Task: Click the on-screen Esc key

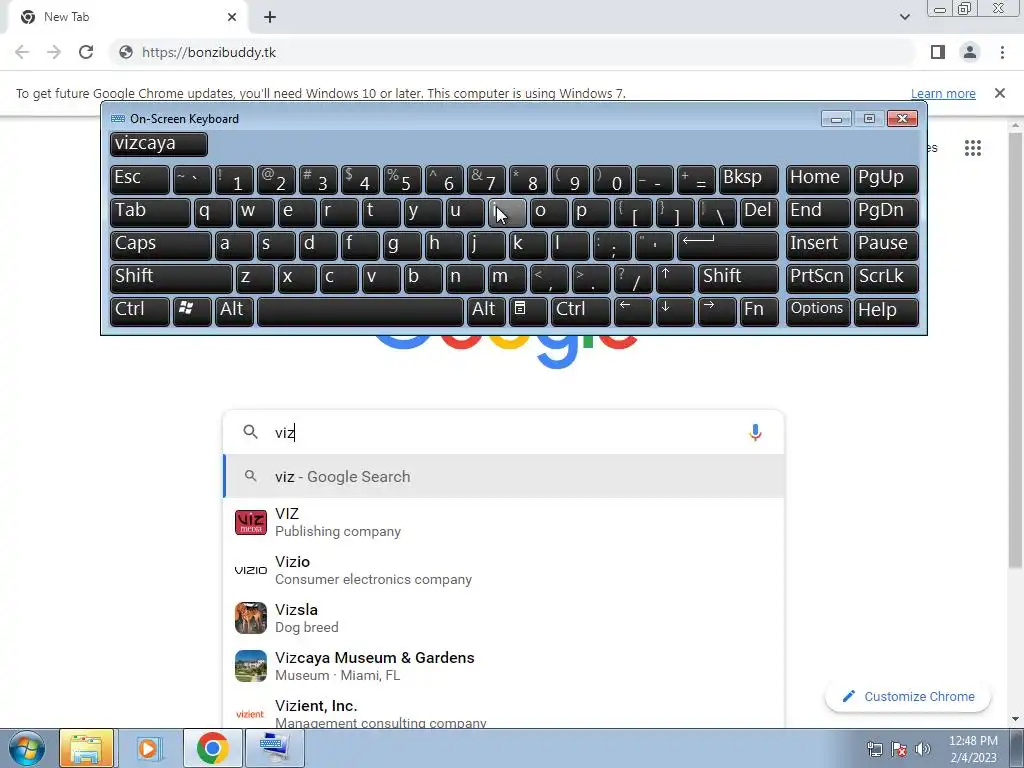Action: pos(140,180)
